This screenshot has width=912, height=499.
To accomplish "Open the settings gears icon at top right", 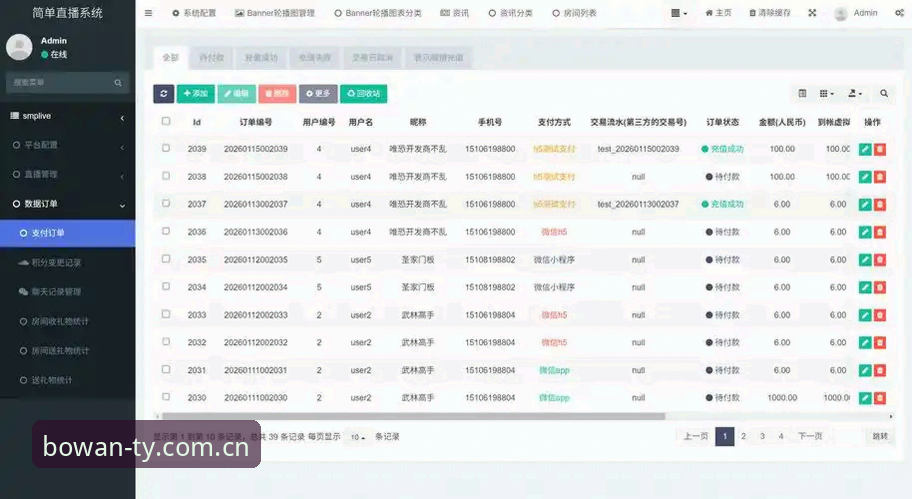I will click(x=899, y=13).
